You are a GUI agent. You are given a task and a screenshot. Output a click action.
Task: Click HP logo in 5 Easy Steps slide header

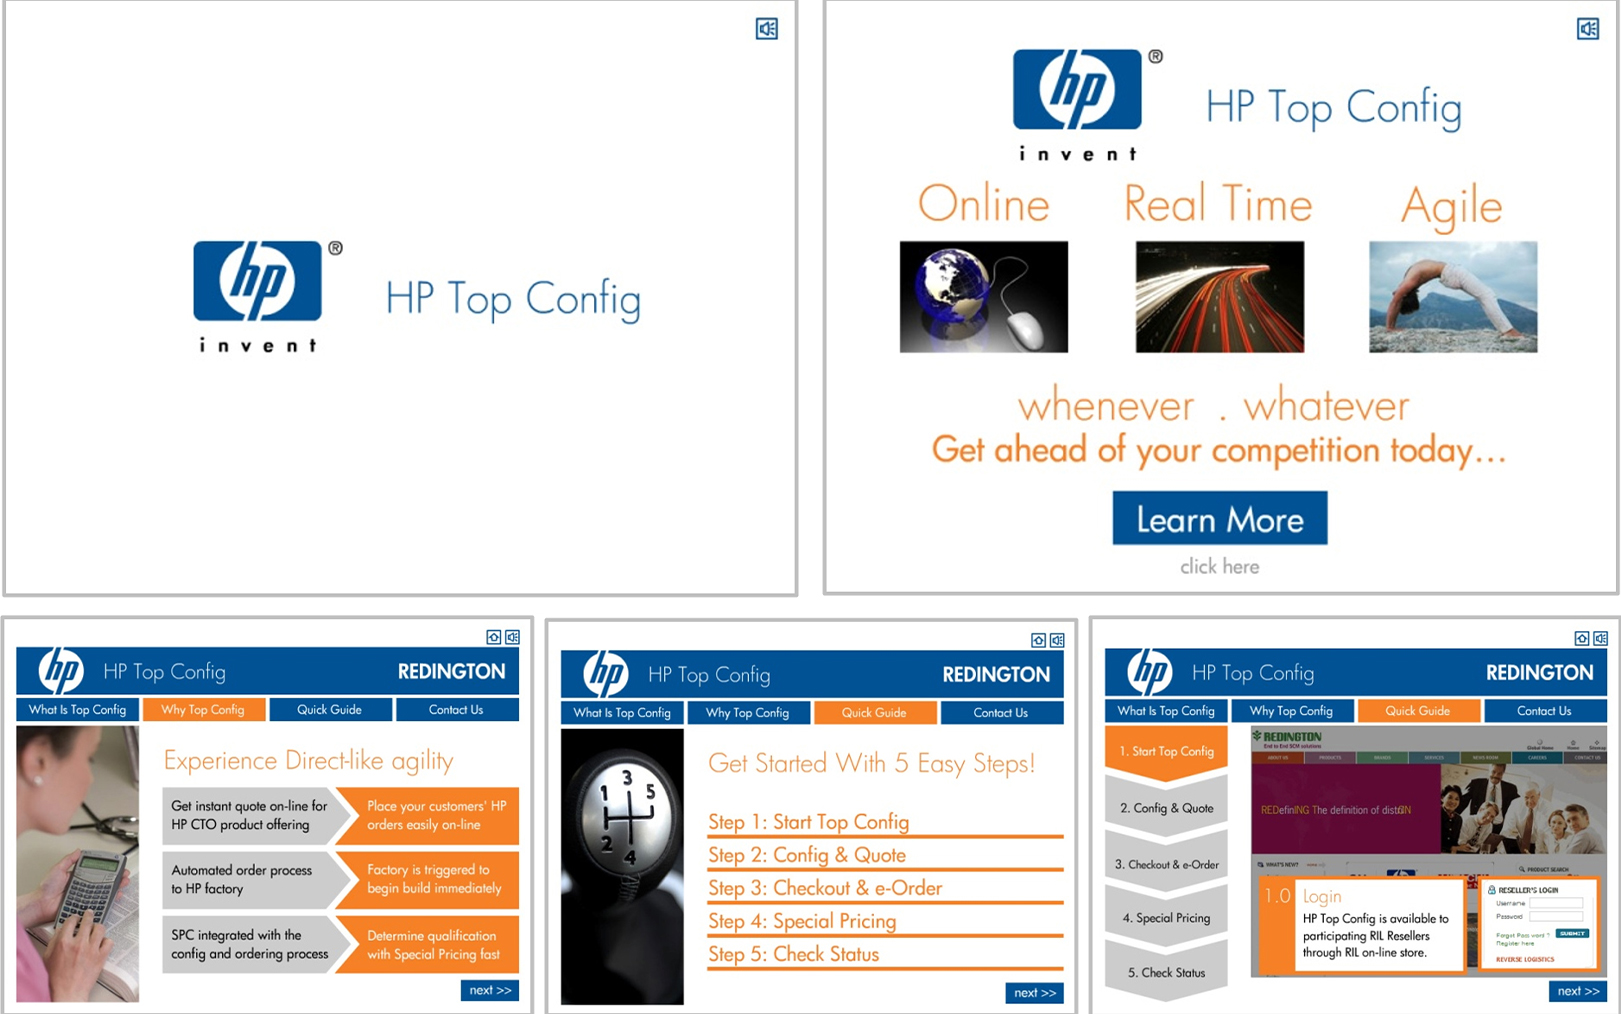[x=606, y=674]
